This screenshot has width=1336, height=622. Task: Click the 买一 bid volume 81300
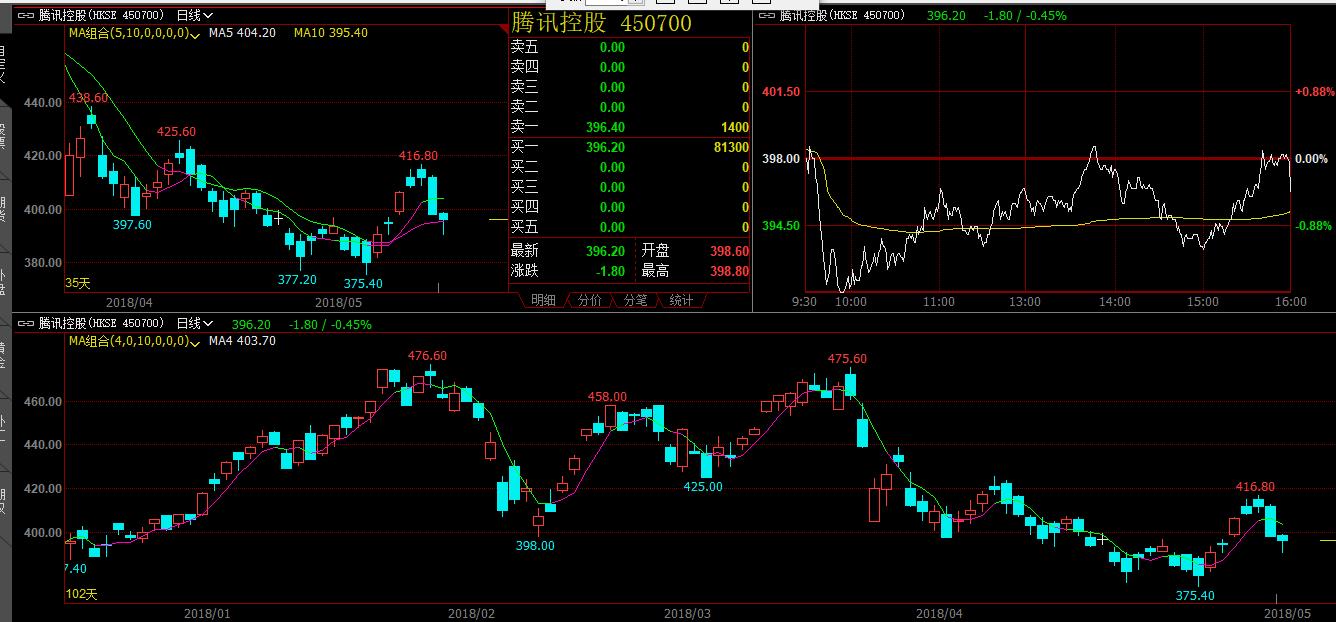(x=729, y=147)
